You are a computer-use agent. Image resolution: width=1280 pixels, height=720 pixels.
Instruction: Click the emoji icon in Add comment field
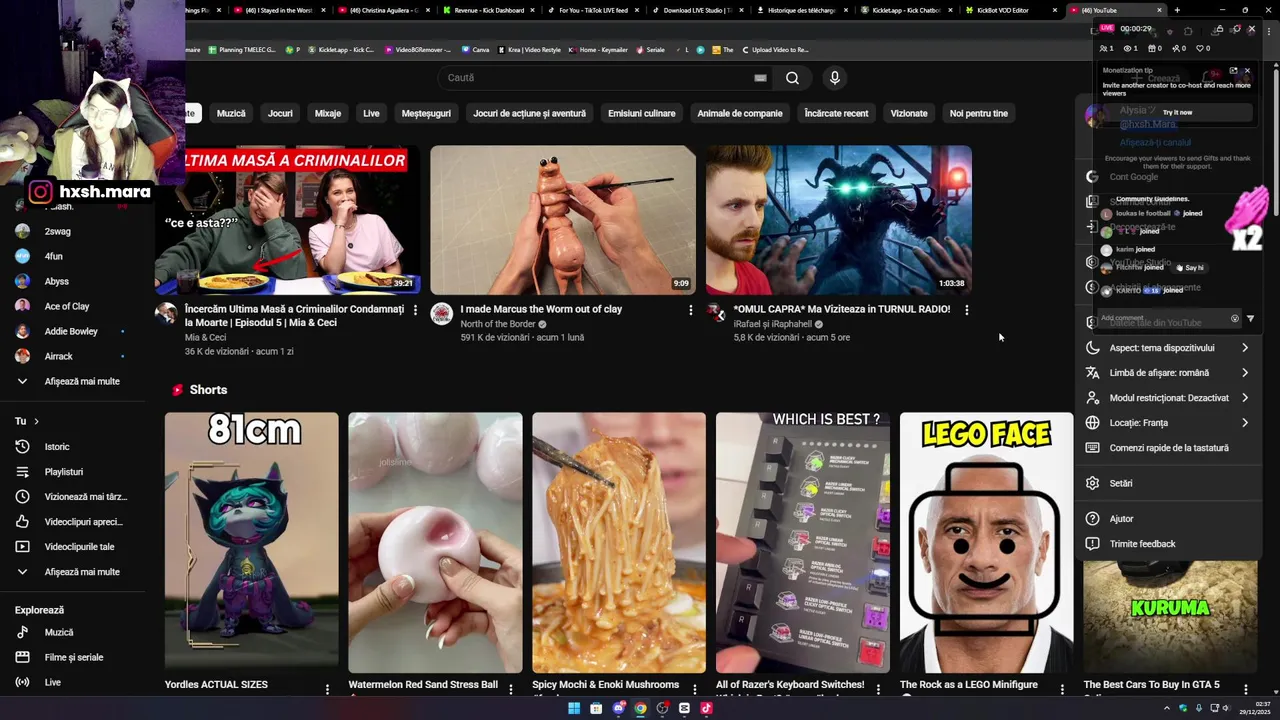coord(1234,319)
